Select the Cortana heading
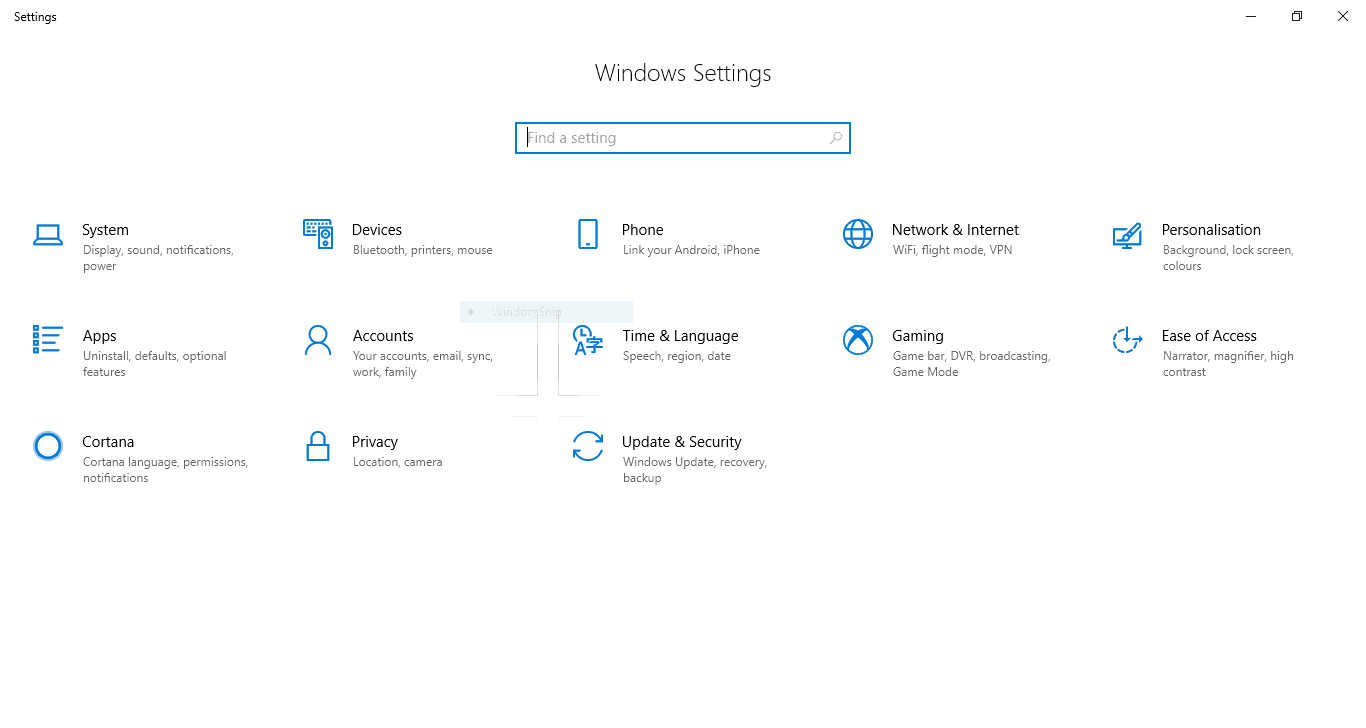 [x=108, y=442]
